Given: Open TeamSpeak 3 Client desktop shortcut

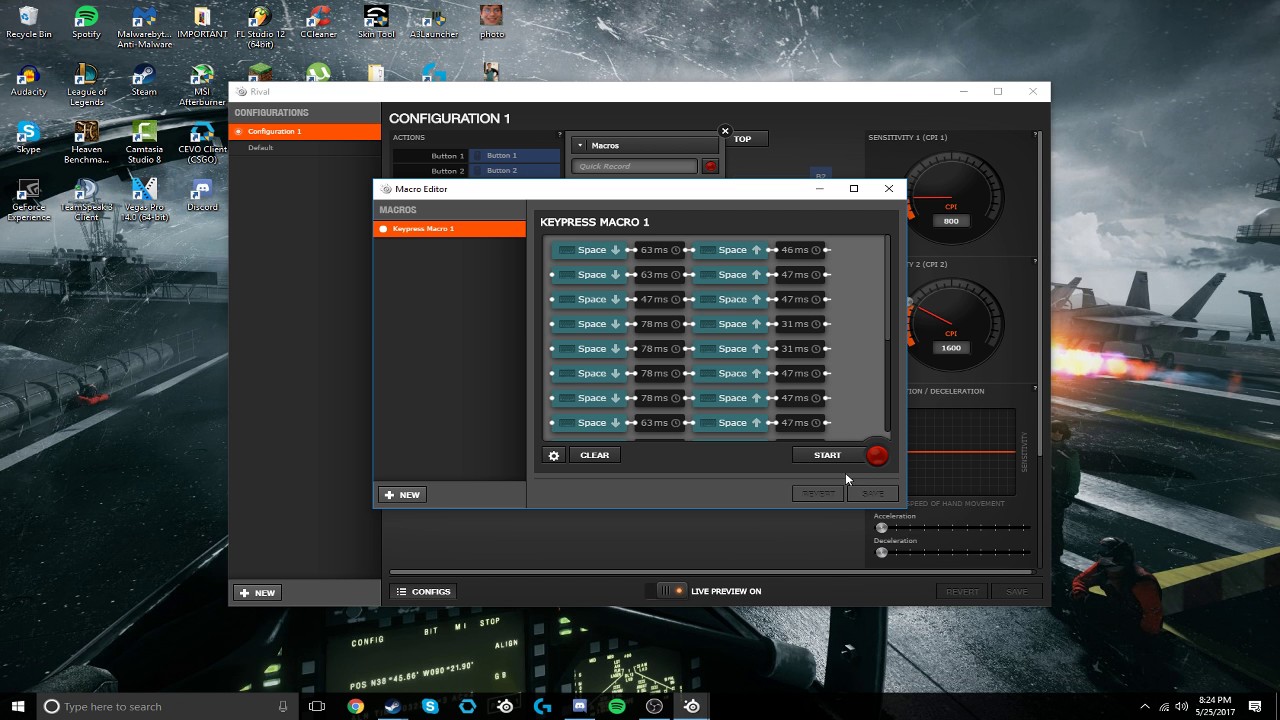Looking at the screenshot, I should [86, 200].
